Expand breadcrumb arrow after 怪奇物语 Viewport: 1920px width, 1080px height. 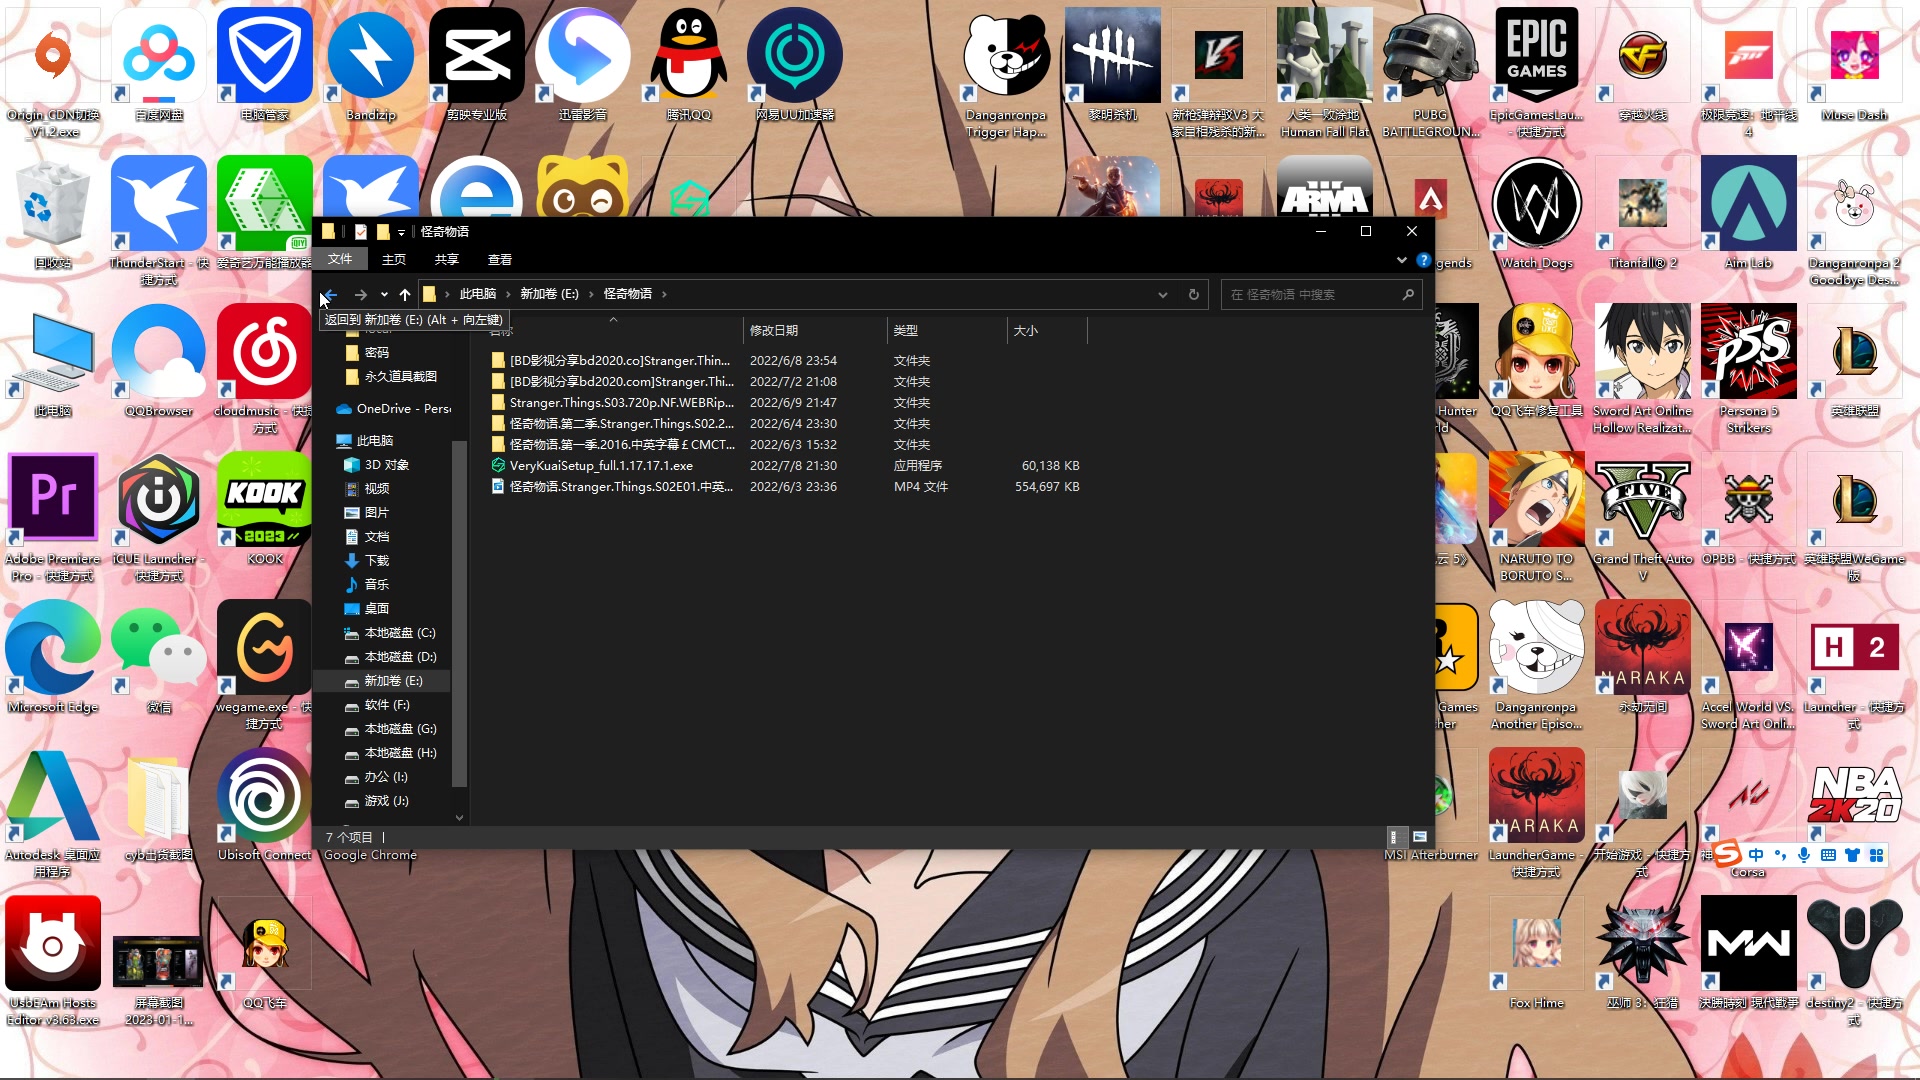click(664, 294)
